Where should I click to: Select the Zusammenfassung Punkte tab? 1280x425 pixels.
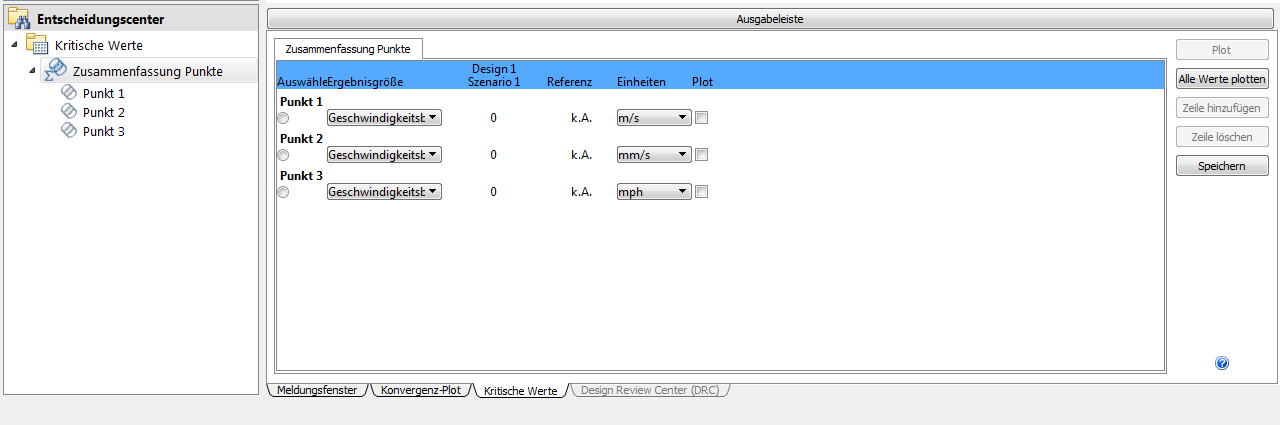tap(349, 49)
